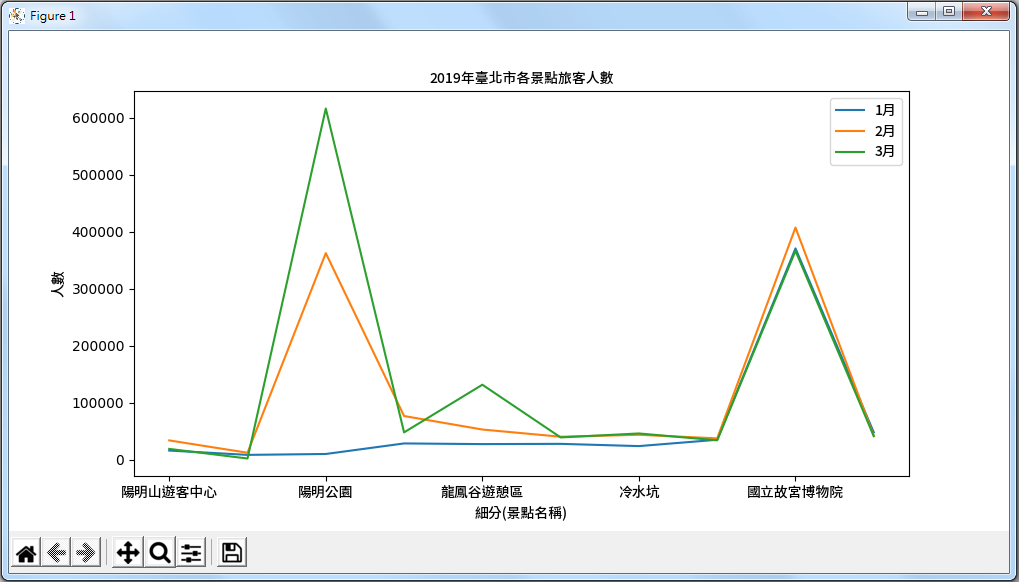Toggle the 3月 legend entry
The height and width of the screenshot is (582, 1019).
tap(886, 150)
